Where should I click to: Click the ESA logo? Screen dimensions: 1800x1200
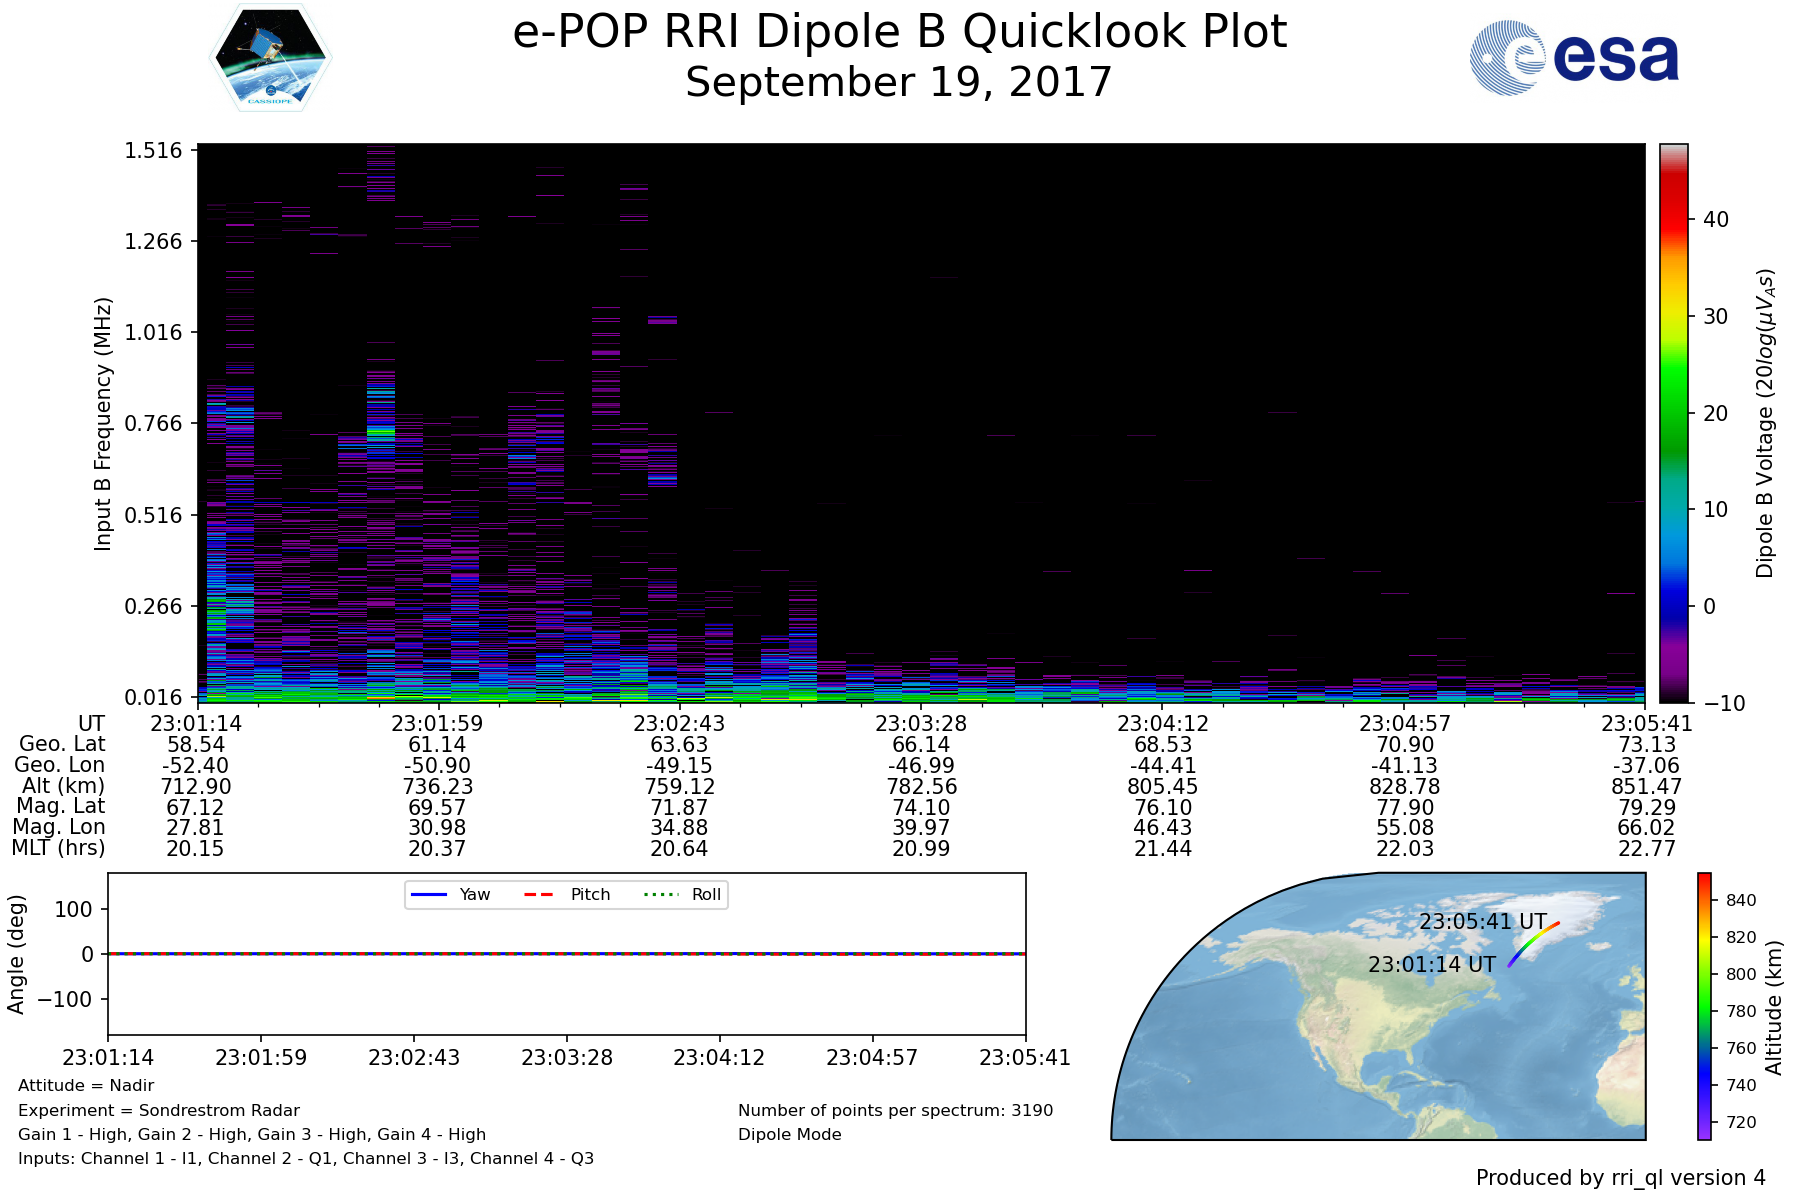tap(1574, 58)
